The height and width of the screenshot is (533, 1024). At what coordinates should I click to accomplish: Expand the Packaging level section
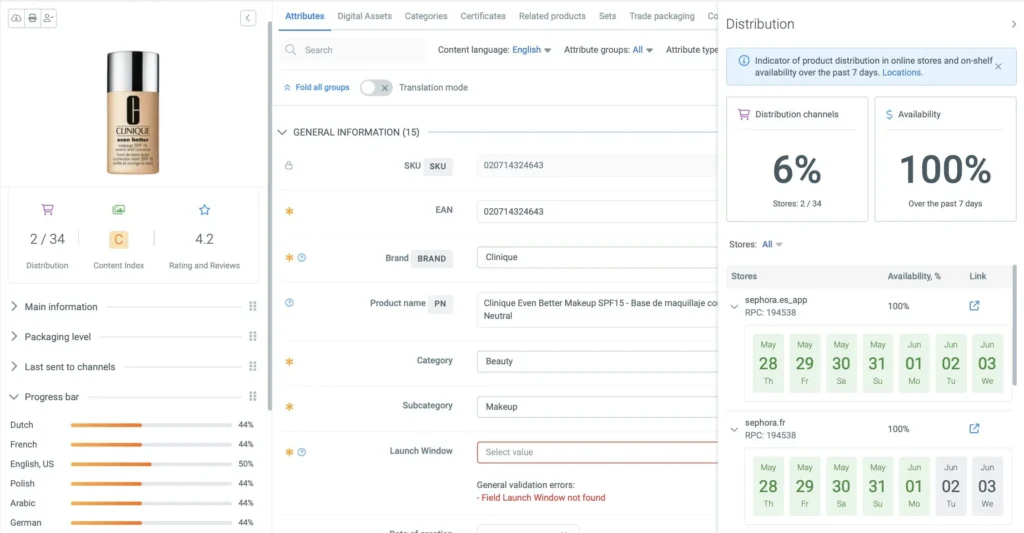pyautogui.click(x=14, y=336)
